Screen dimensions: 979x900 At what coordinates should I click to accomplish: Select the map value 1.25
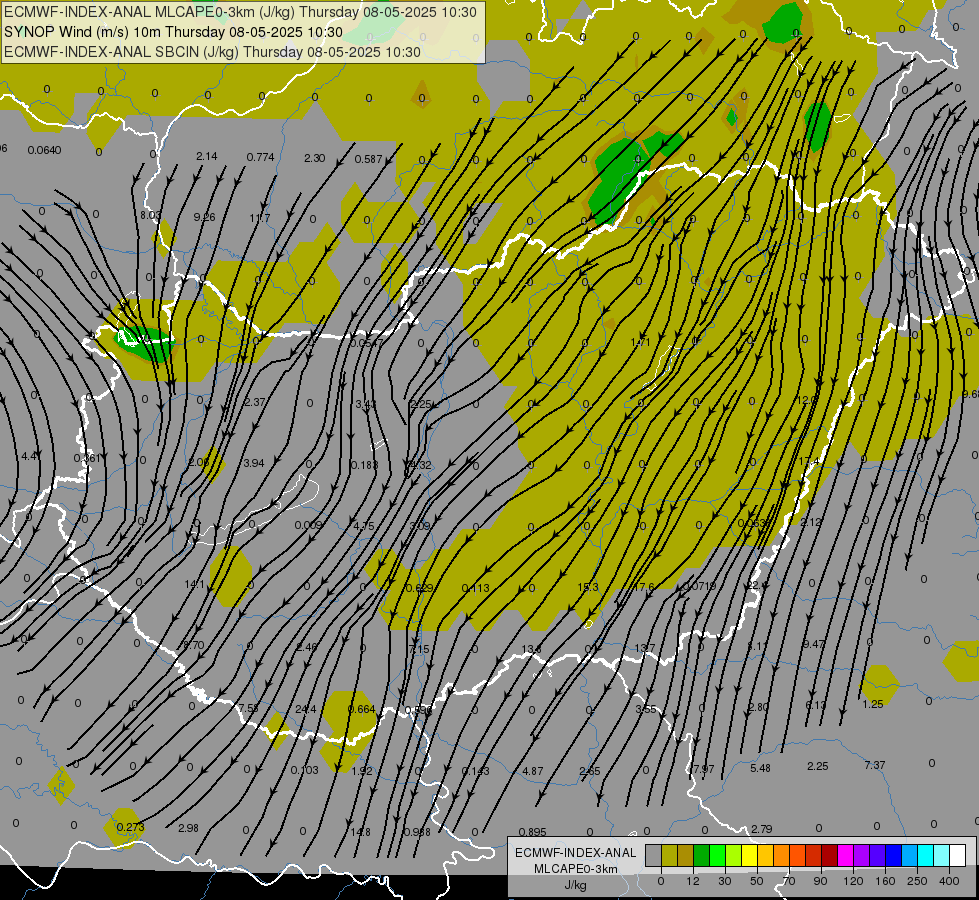pos(873,704)
